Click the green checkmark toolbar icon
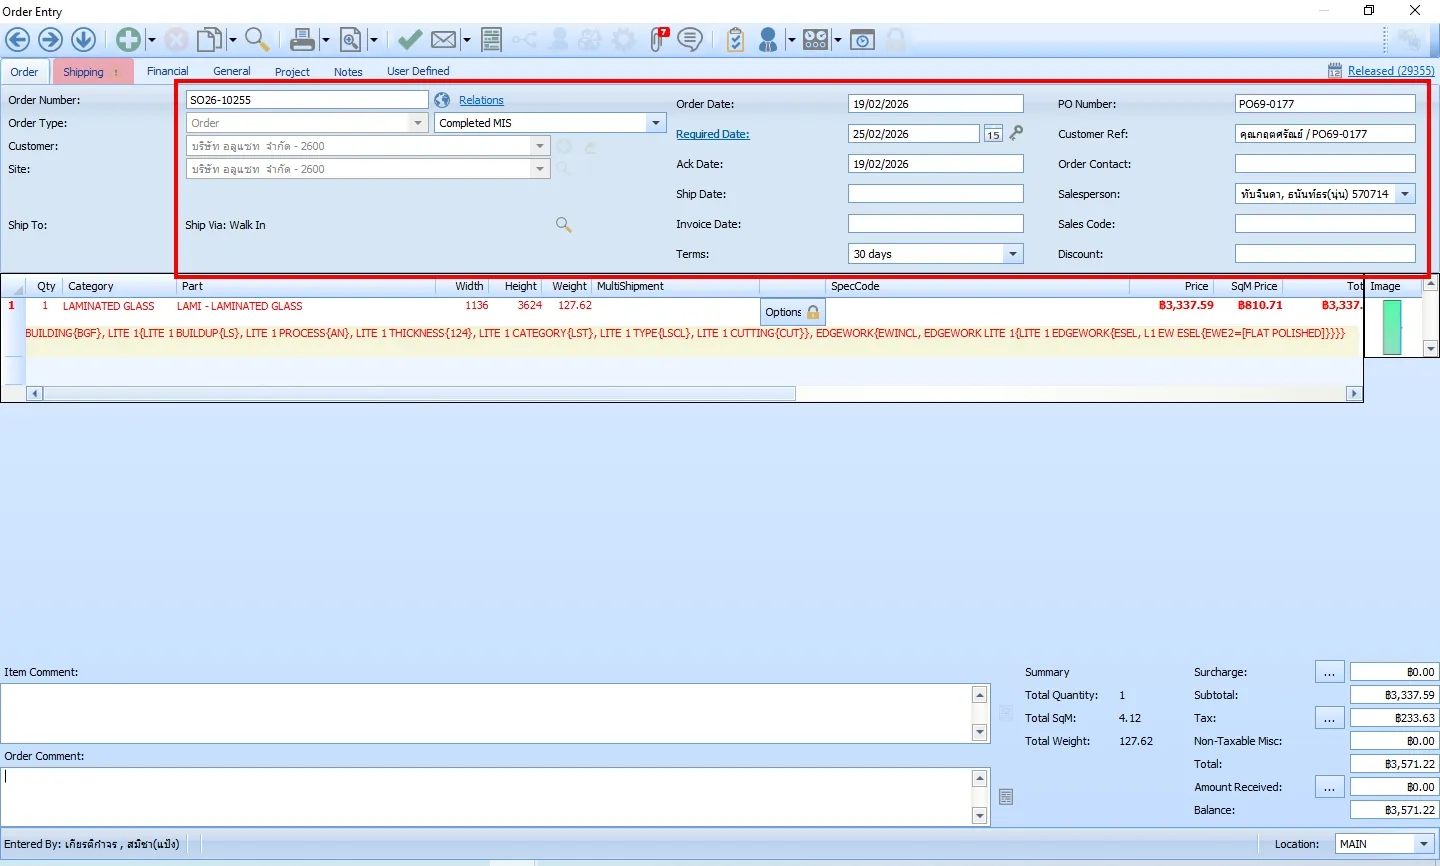 tap(409, 40)
